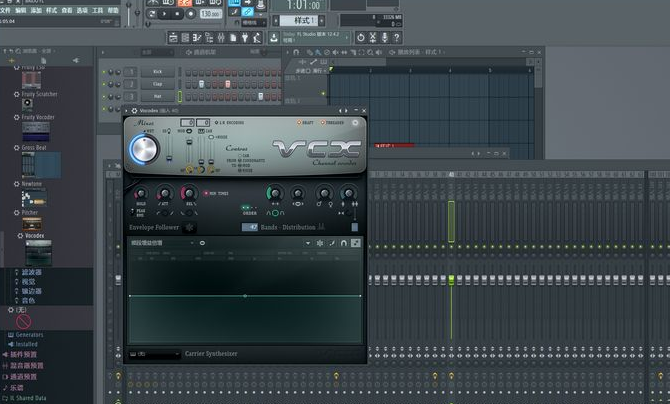Viewport: 670px width, 404px height.
Task: Click the Playlist magnet snap icon
Action: click(x=296, y=52)
